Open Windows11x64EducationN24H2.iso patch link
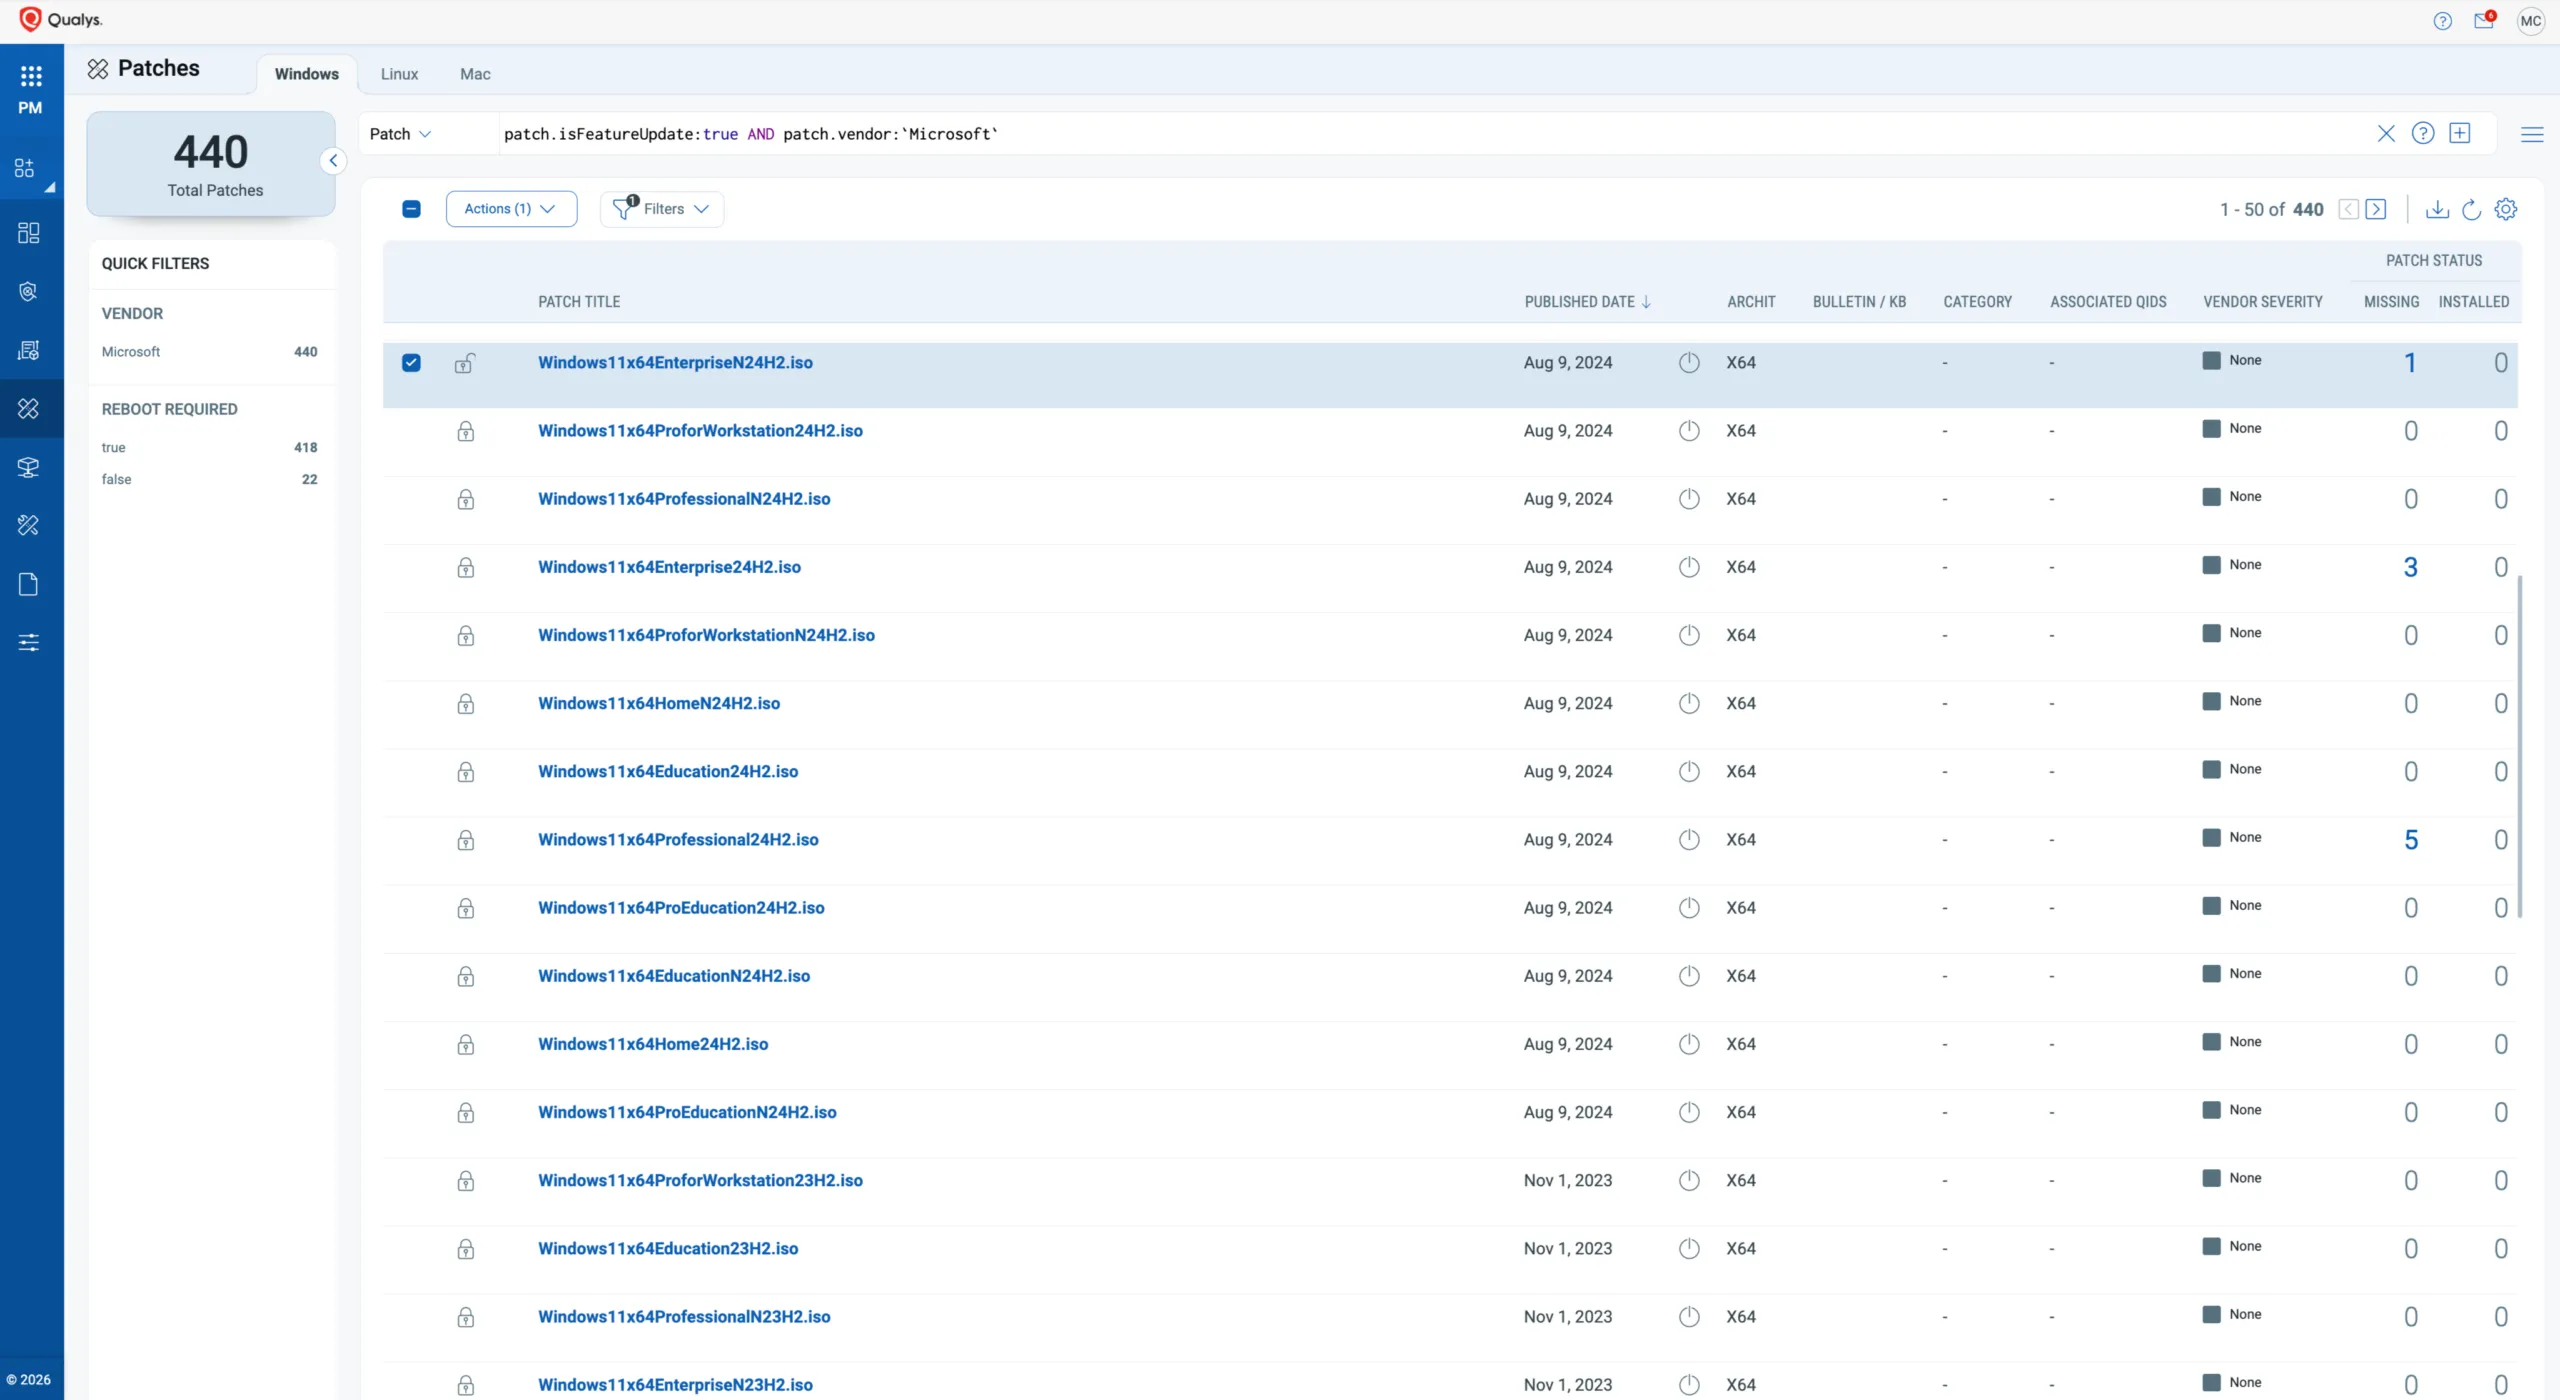2560x1400 pixels. [x=674, y=976]
